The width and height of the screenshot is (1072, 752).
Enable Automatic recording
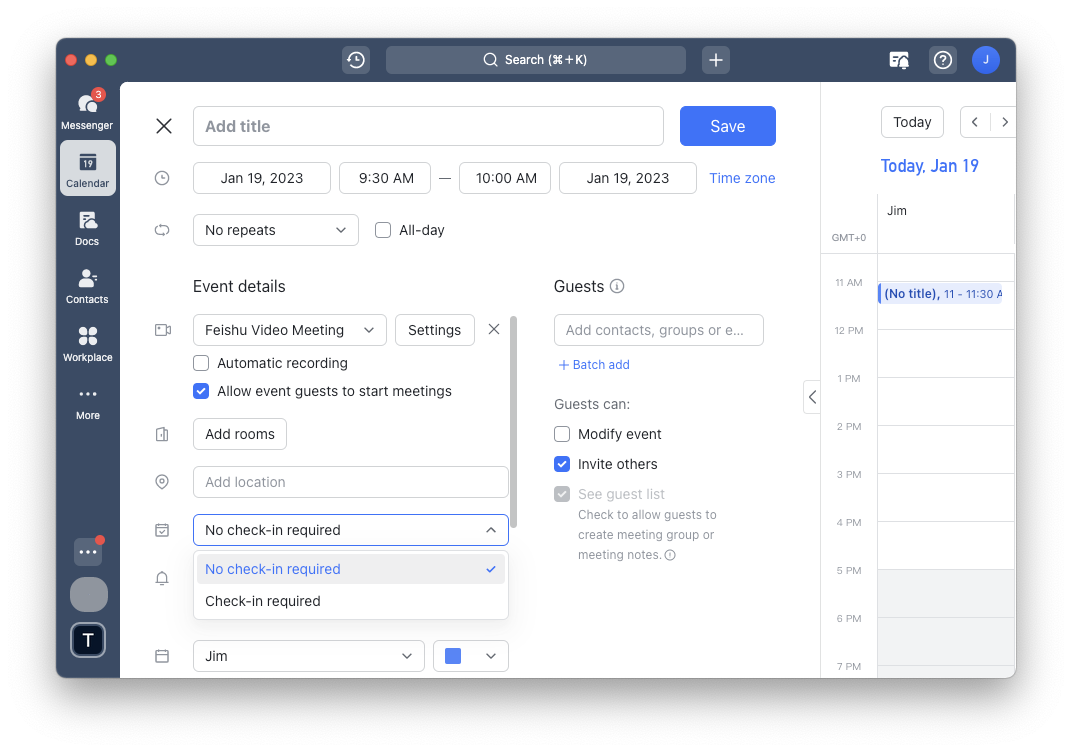click(x=201, y=363)
